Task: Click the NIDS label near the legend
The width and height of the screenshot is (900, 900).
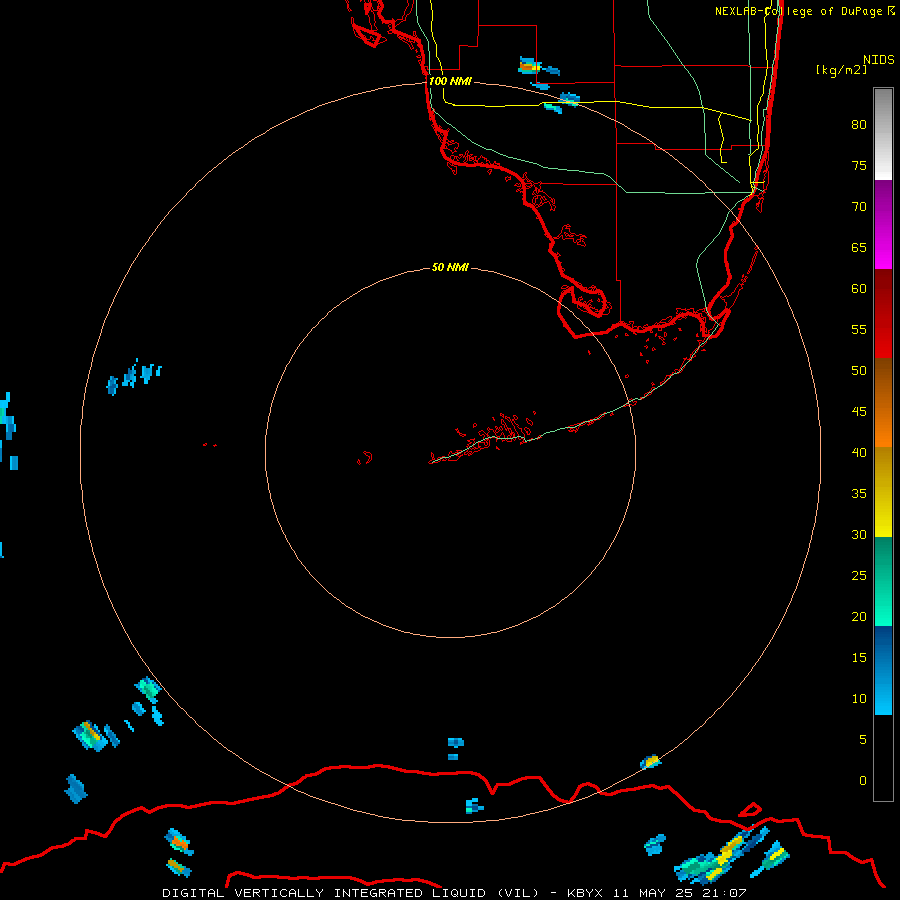Action: point(879,60)
